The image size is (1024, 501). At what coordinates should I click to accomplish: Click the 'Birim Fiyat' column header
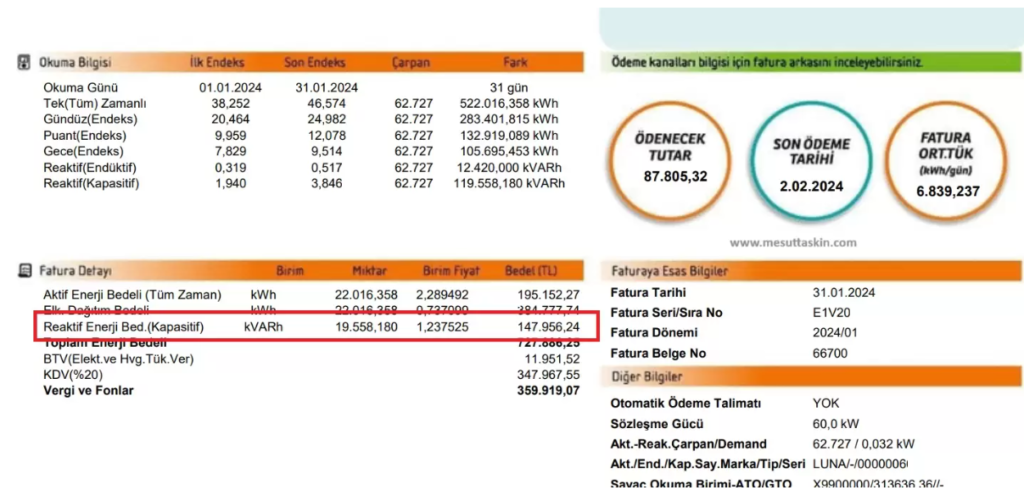[x=451, y=270]
